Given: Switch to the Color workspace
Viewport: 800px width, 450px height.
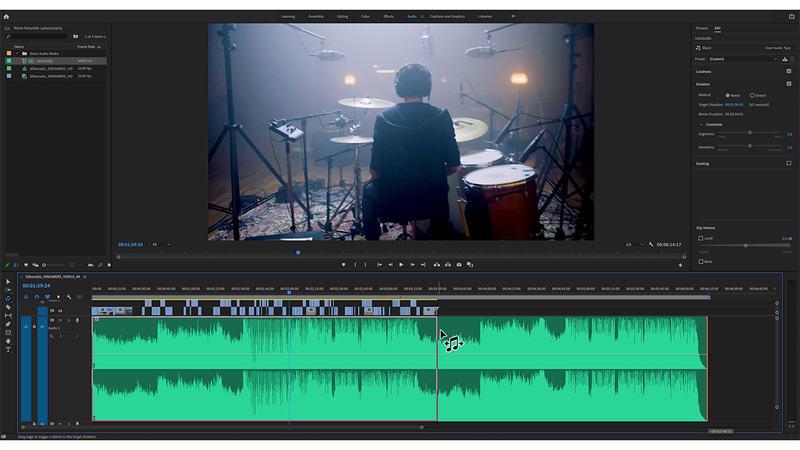Looking at the screenshot, I should click(x=365, y=16).
